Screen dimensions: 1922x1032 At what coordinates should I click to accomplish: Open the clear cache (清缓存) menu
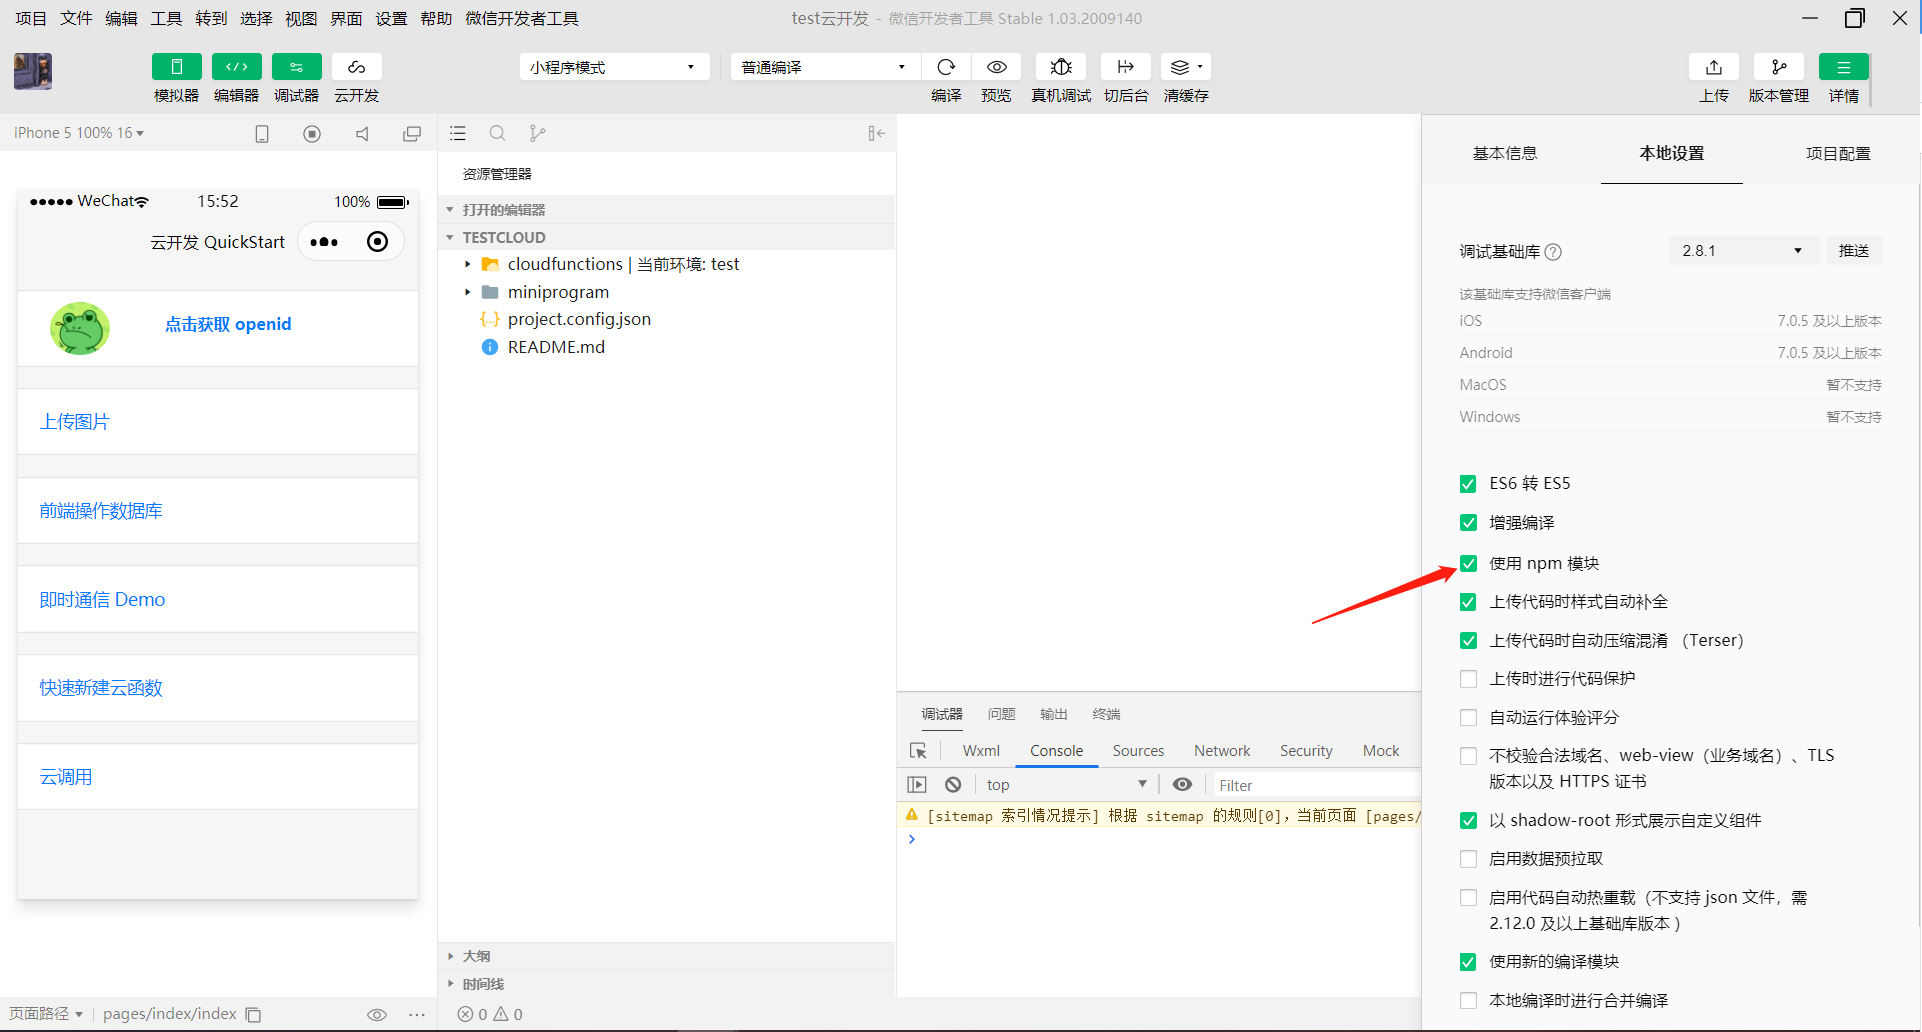point(1186,67)
